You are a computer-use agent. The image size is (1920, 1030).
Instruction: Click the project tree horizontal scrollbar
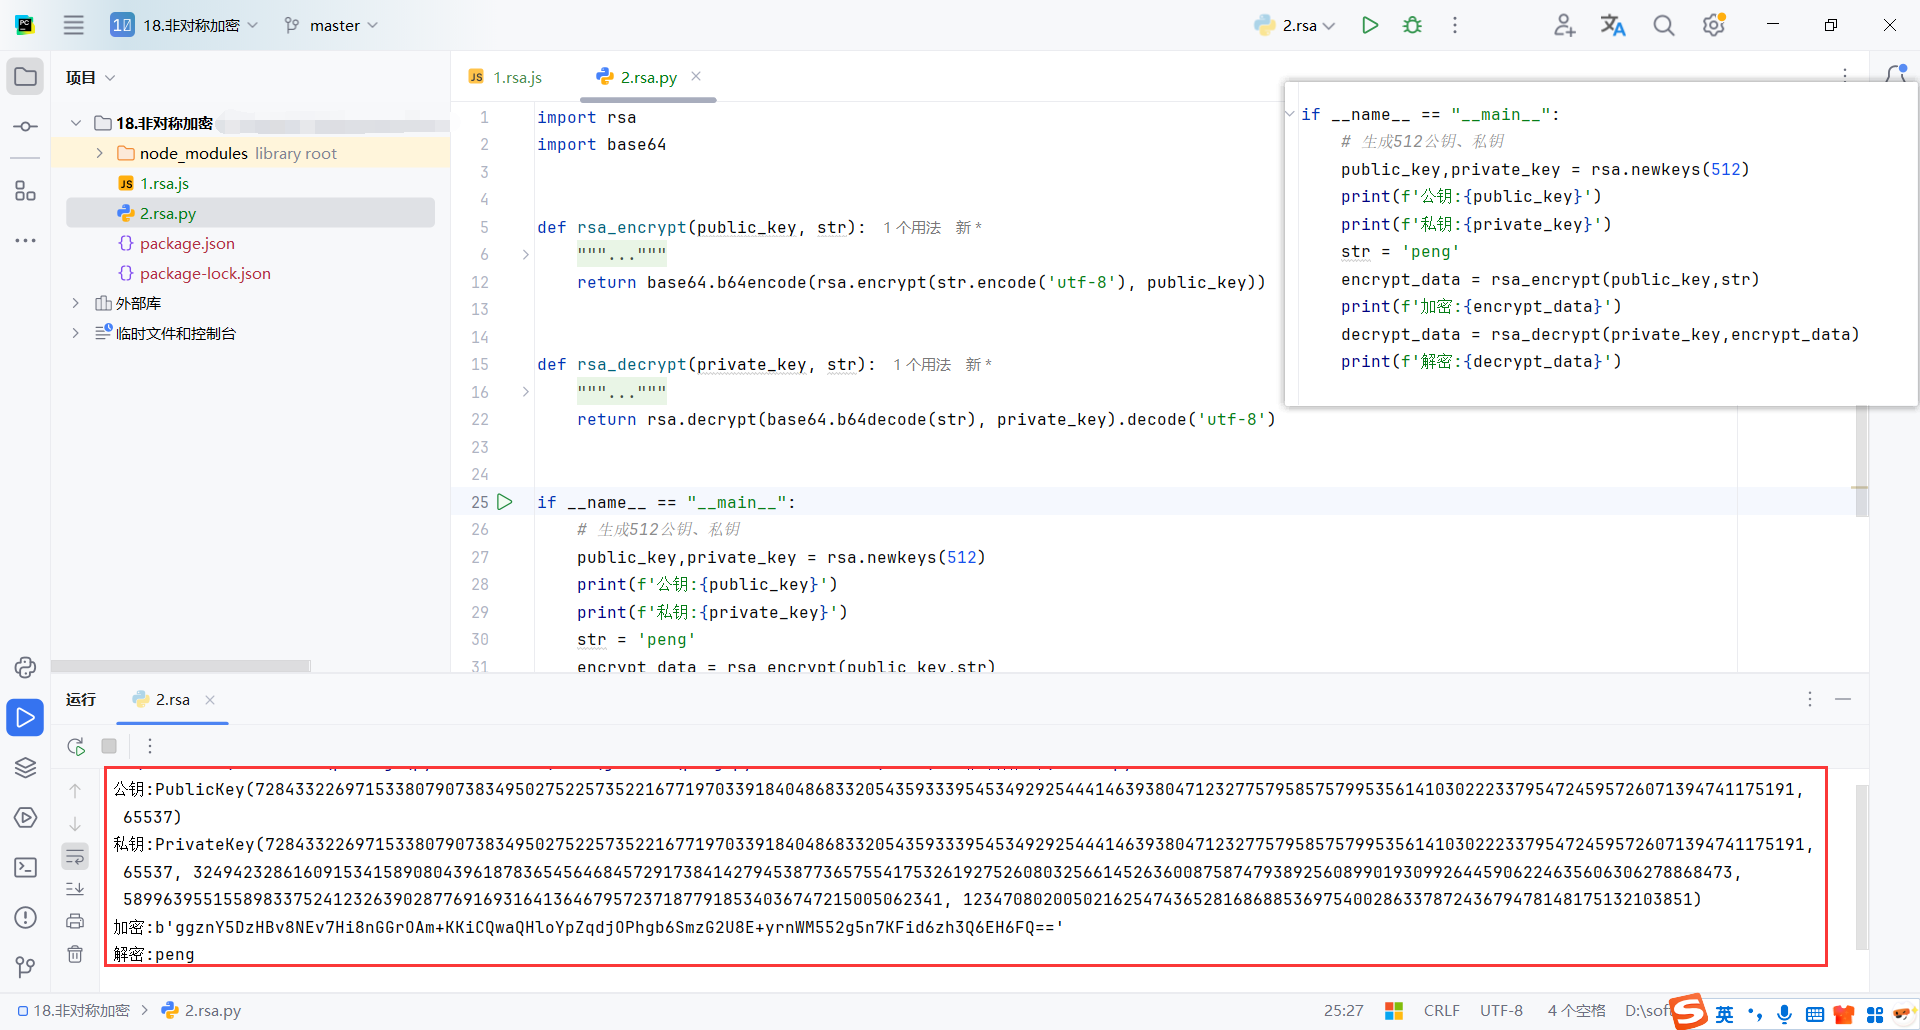[x=181, y=666]
